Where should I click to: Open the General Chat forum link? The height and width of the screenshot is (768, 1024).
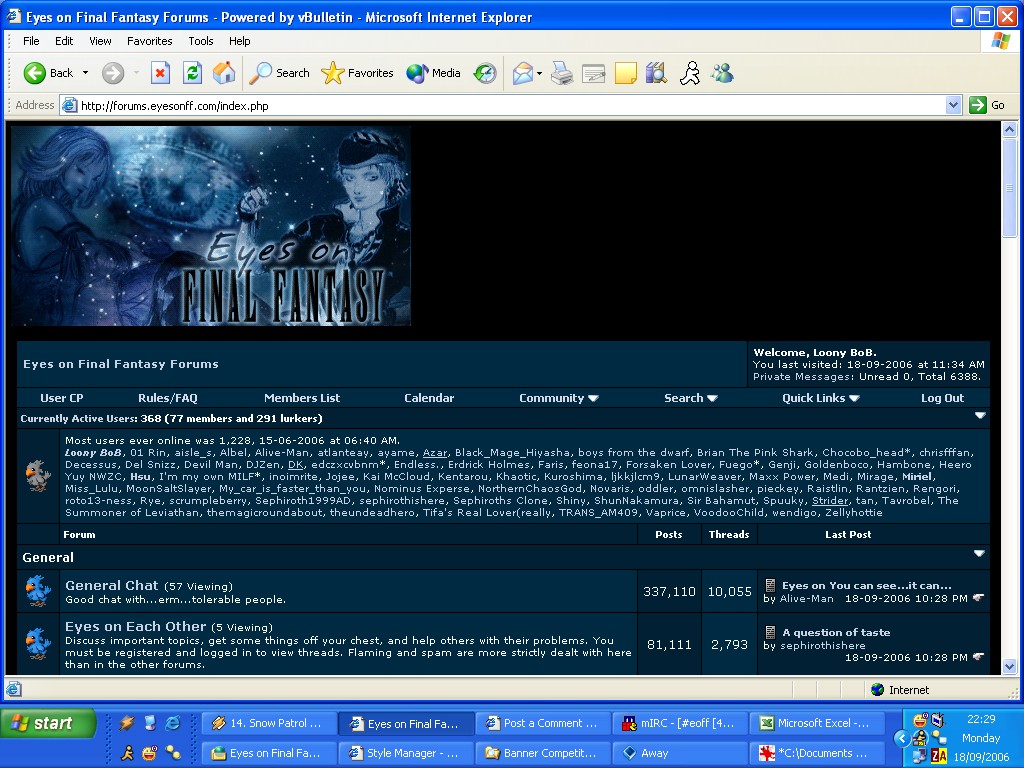tap(112, 586)
